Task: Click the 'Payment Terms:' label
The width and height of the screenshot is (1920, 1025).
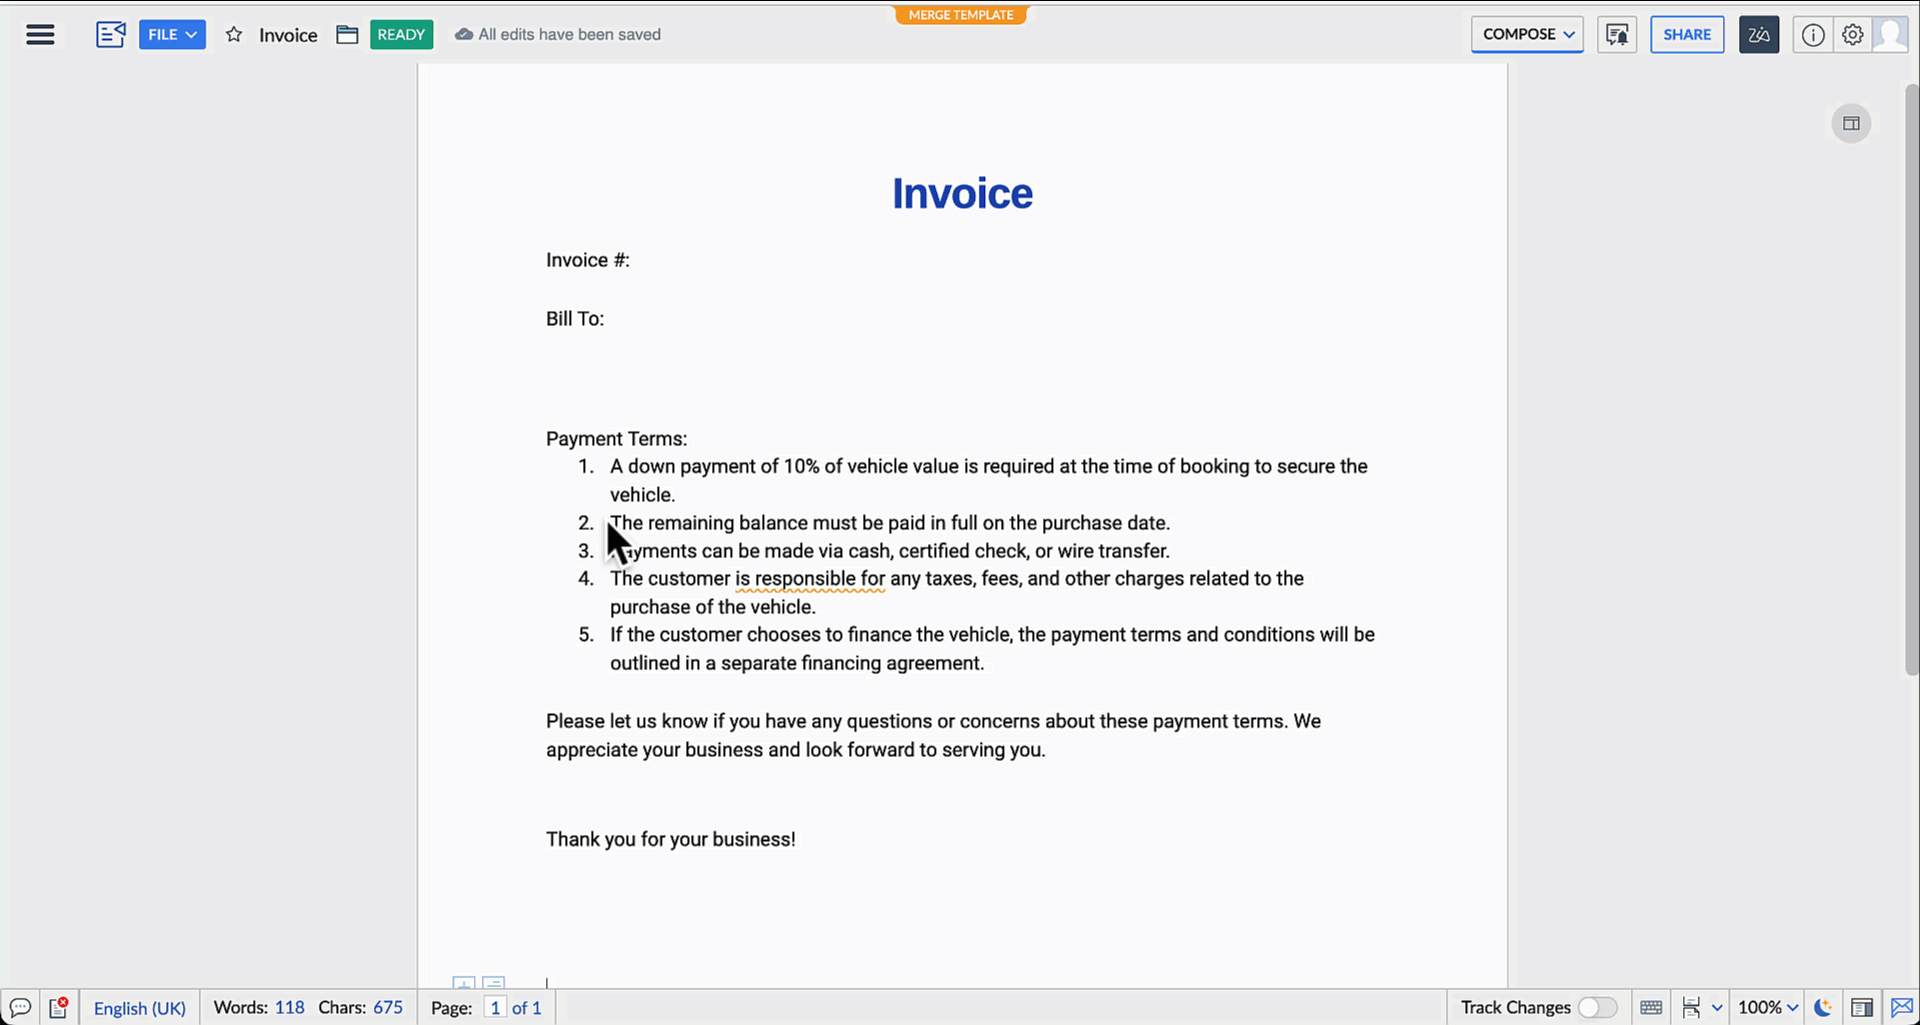Action: pos(616,439)
